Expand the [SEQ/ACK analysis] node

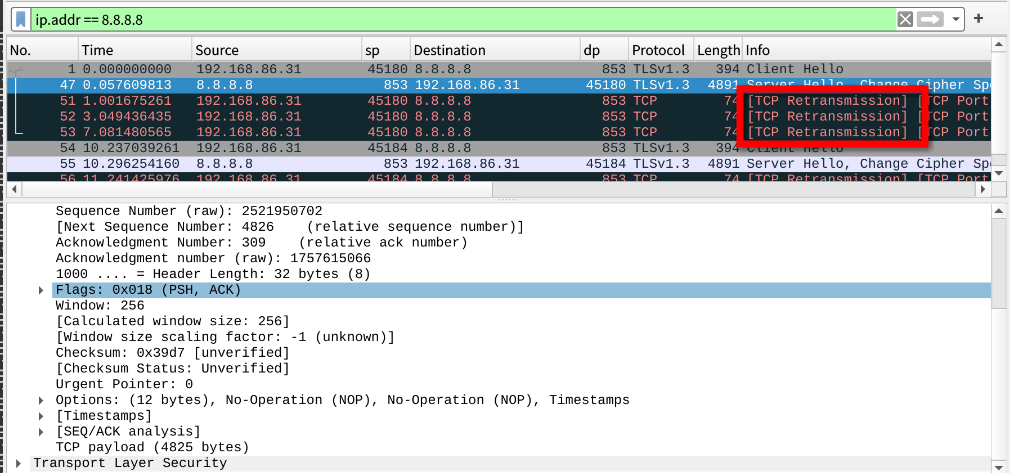pyautogui.click(x=42, y=431)
